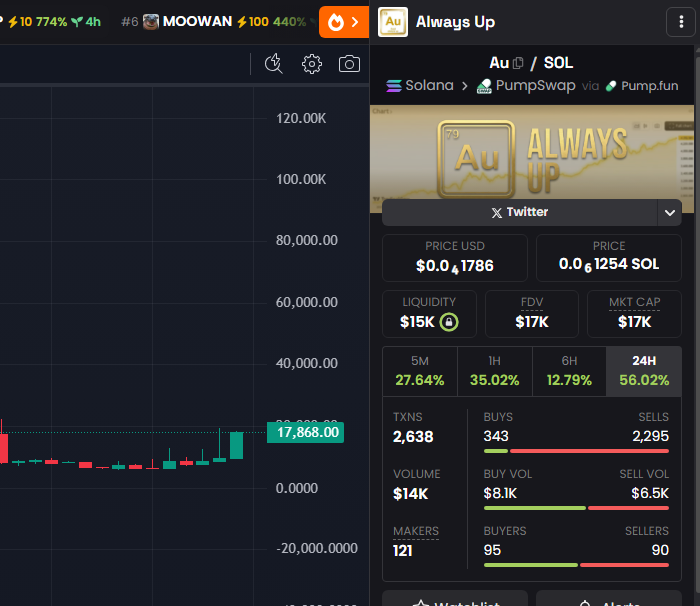This screenshot has width=700, height=606.
Task: Click the SELLS 2,295 value
Action: tap(650, 436)
